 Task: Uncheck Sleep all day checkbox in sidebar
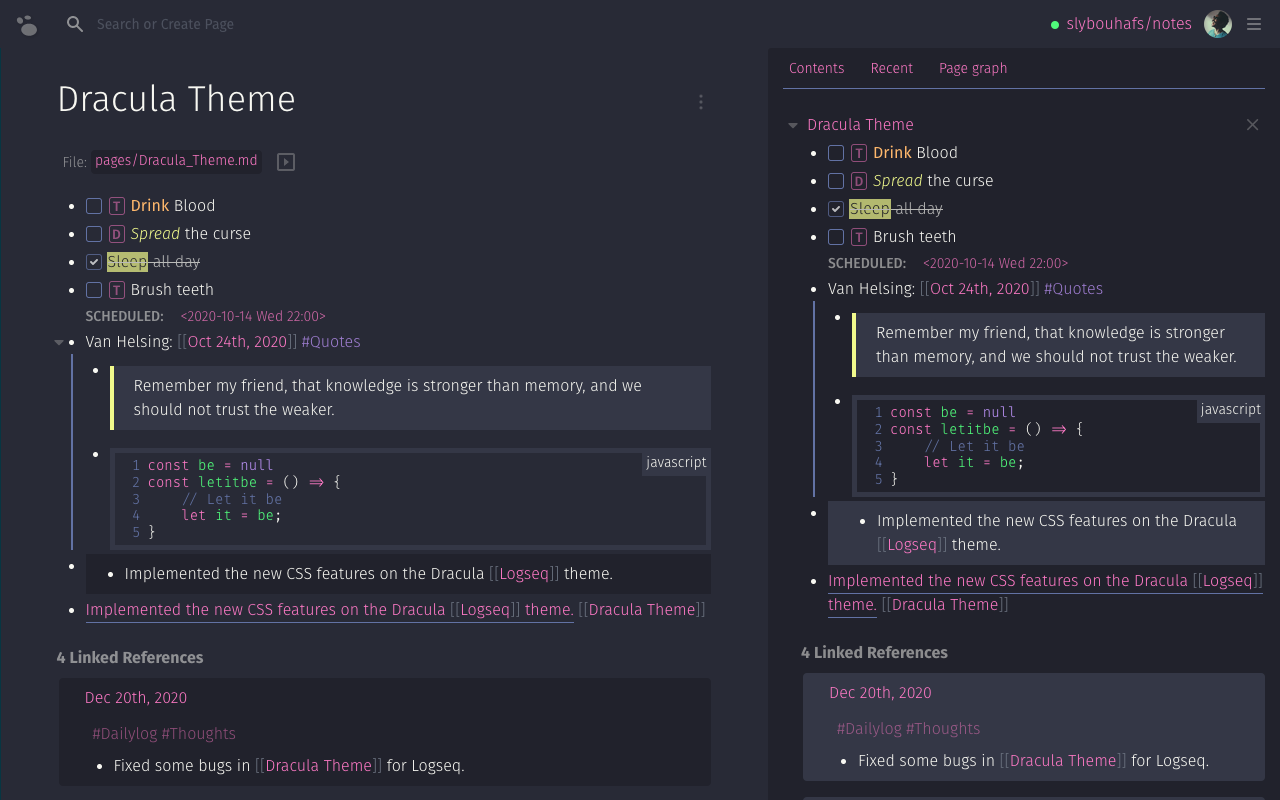(x=836, y=209)
